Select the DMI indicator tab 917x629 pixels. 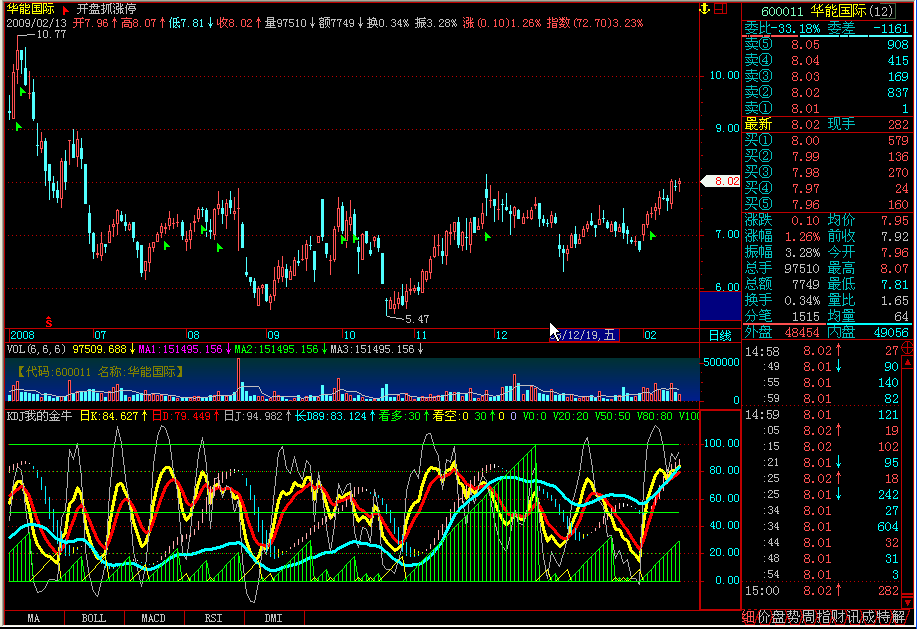[273, 618]
